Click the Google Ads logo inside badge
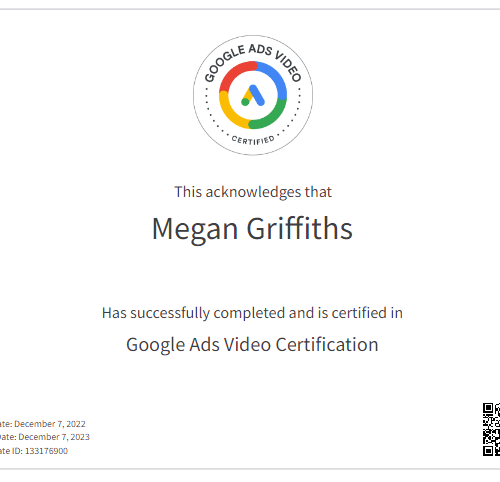The height and width of the screenshot is (482, 500). 253,95
